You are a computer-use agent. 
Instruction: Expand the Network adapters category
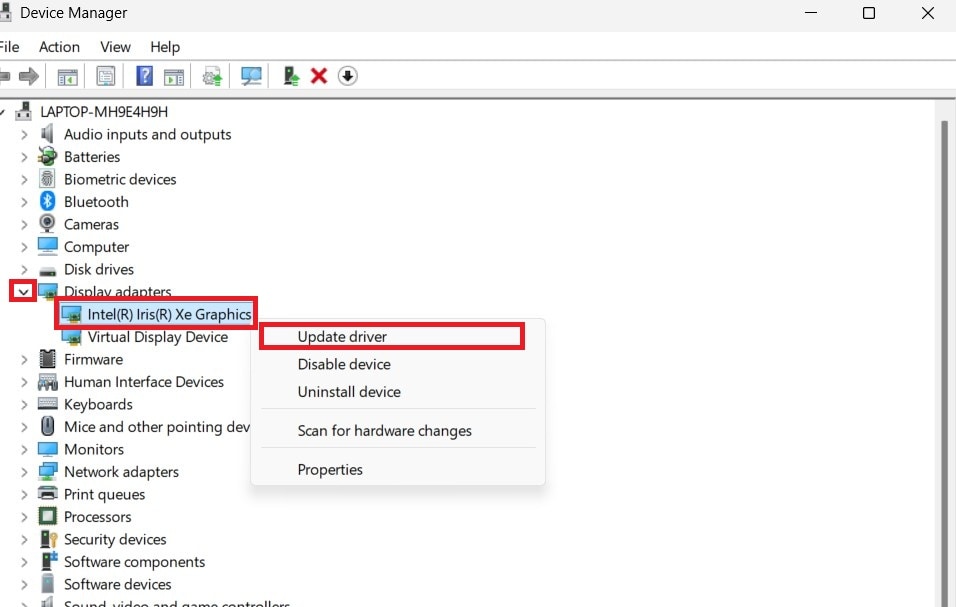pos(24,472)
